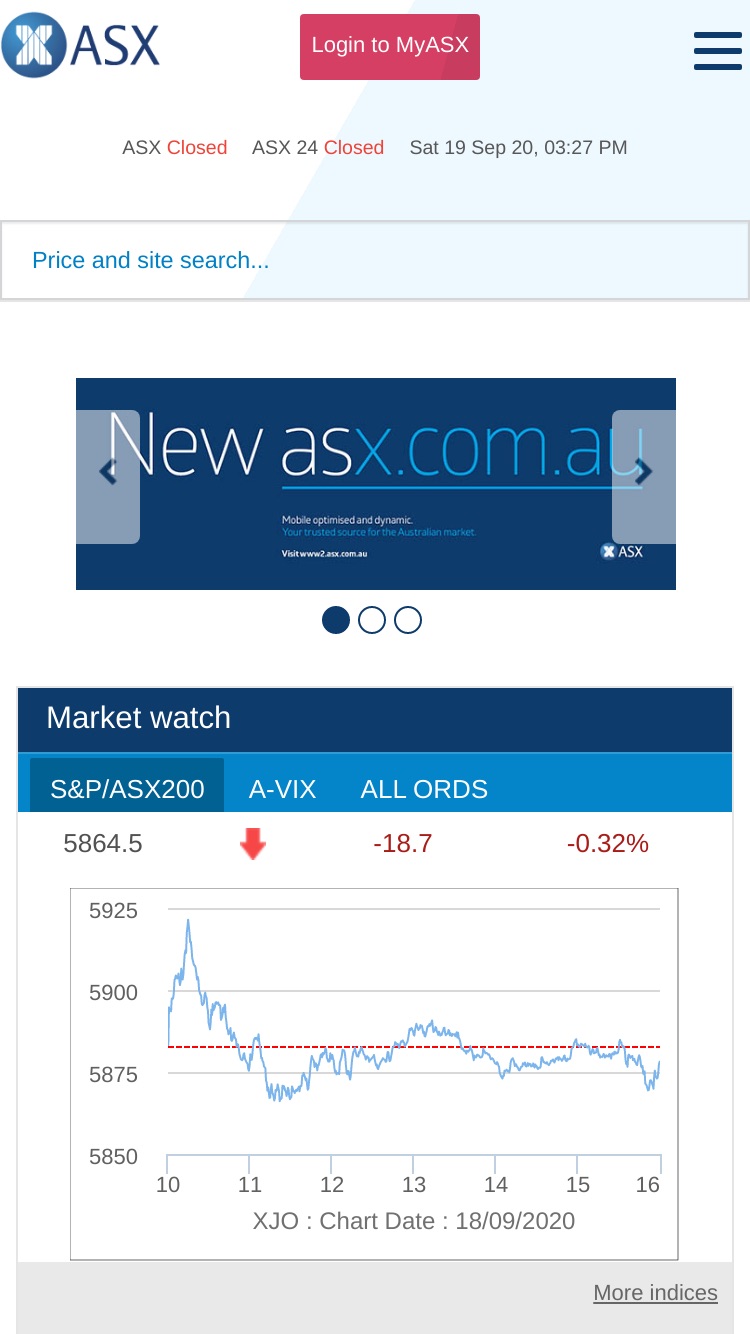Click the Login to MyASX button
Screen dimensions: 750x1334
pyautogui.click(x=390, y=46)
